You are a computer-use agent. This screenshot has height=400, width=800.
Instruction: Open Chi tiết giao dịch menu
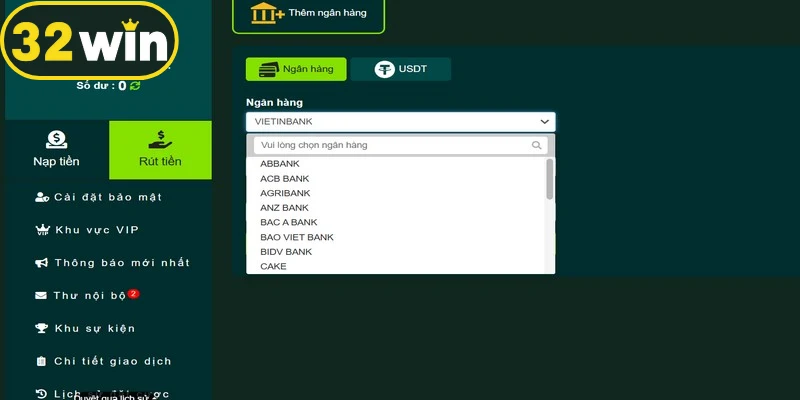coord(104,361)
